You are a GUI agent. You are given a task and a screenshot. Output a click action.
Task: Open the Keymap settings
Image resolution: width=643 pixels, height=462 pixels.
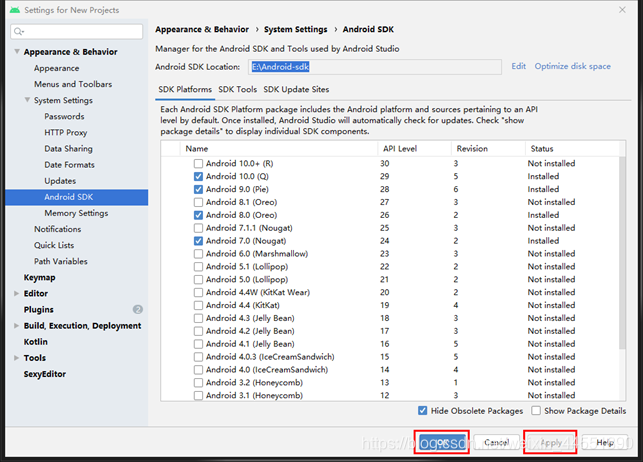39,278
